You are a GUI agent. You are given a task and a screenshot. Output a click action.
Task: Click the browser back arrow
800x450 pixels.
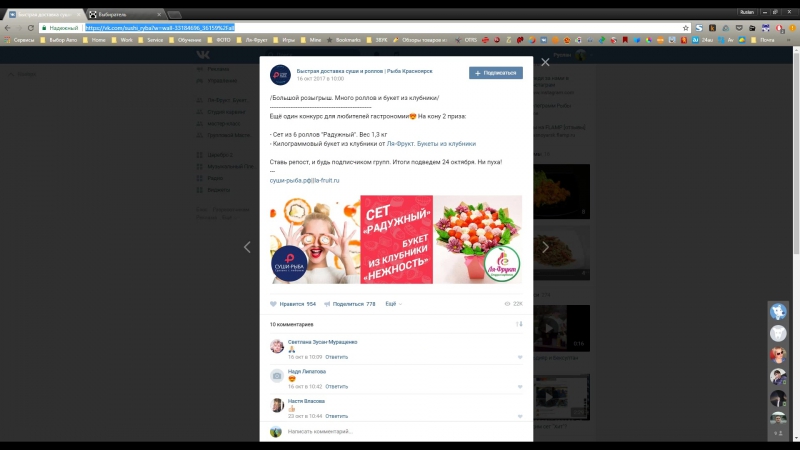click(x=8, y=28)
